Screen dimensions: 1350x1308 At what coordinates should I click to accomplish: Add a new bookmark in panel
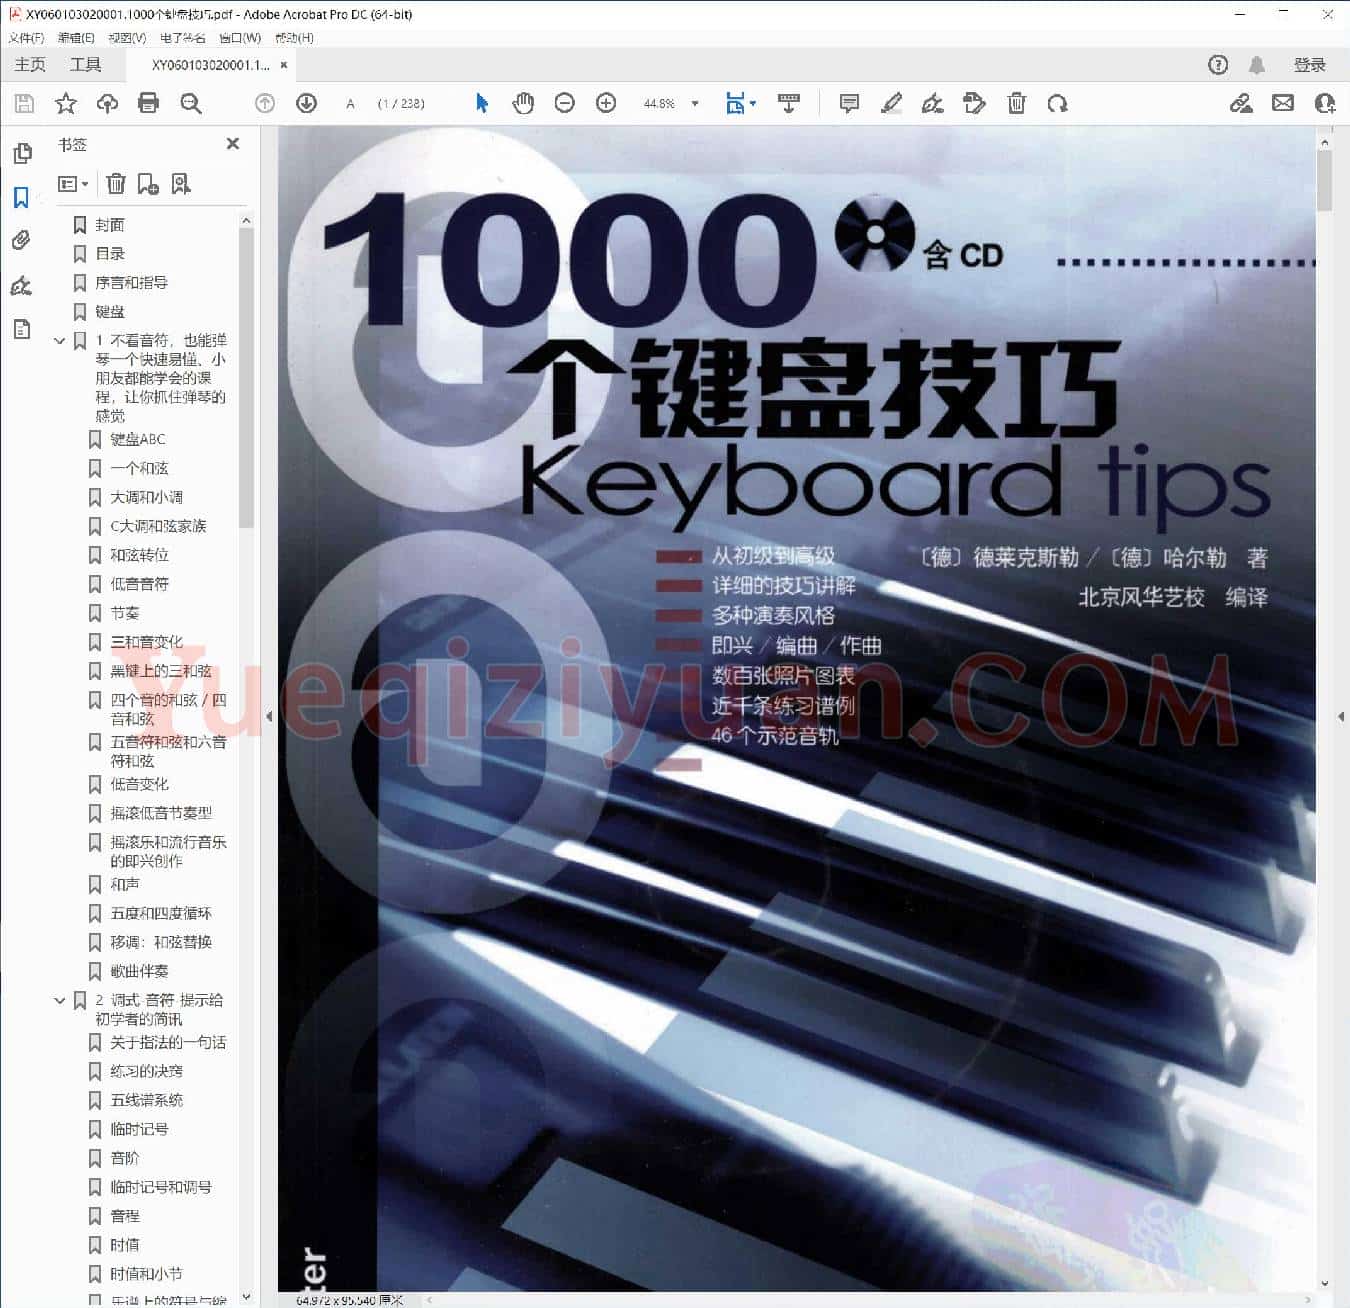point(148,183)
